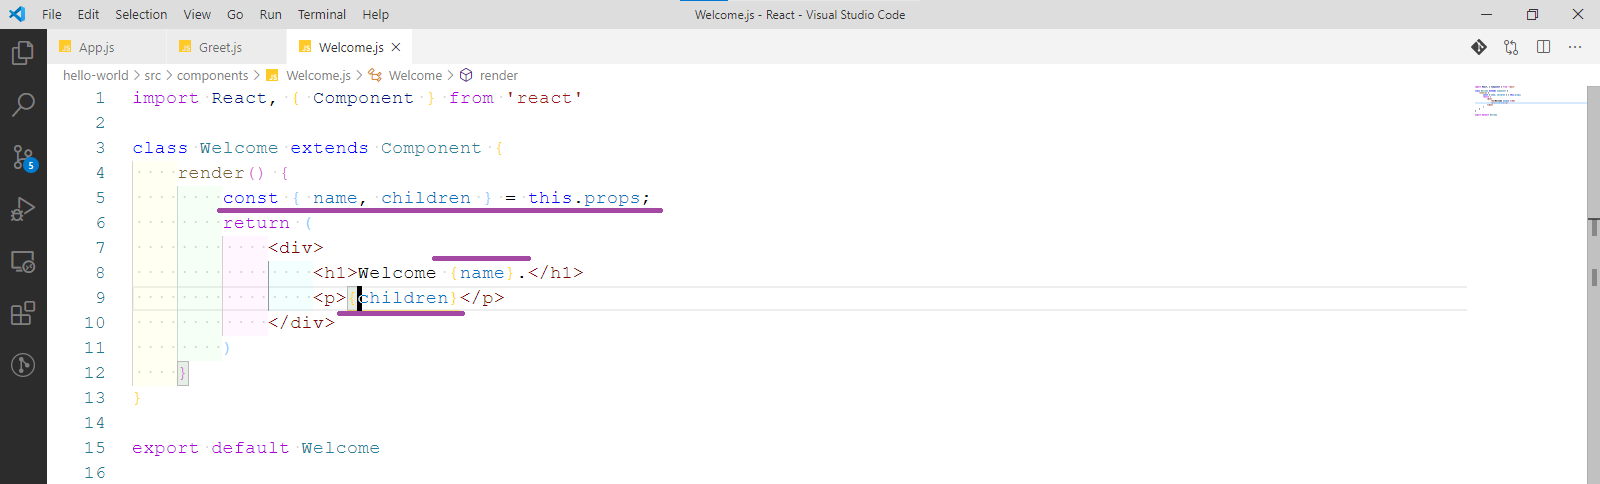This screenshot has width=1600, height=484.
Task: Click 'const' keyword on line 5
Action: tap(251, 198)
